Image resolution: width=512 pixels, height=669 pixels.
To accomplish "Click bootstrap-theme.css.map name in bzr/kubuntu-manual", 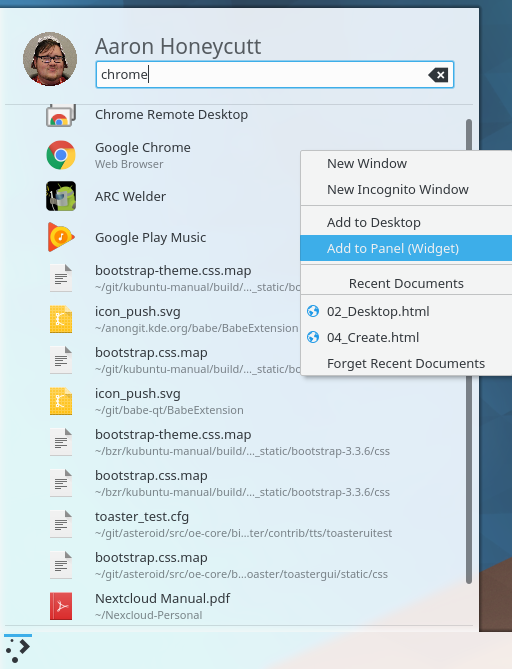I will point(173,435).
